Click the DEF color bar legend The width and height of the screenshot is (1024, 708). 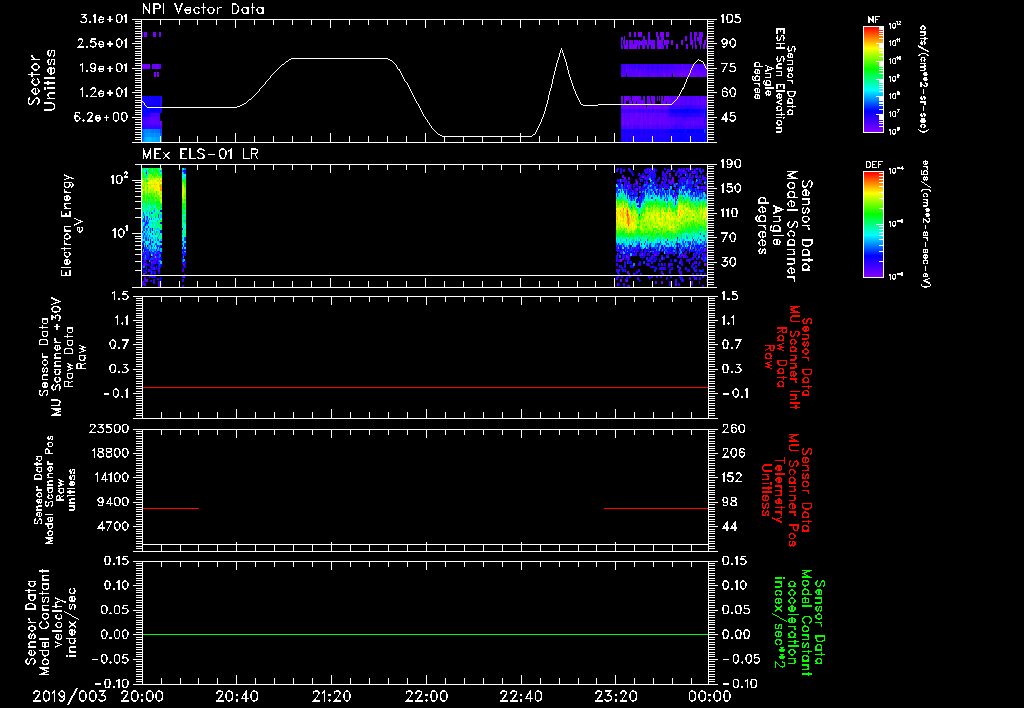874,223
